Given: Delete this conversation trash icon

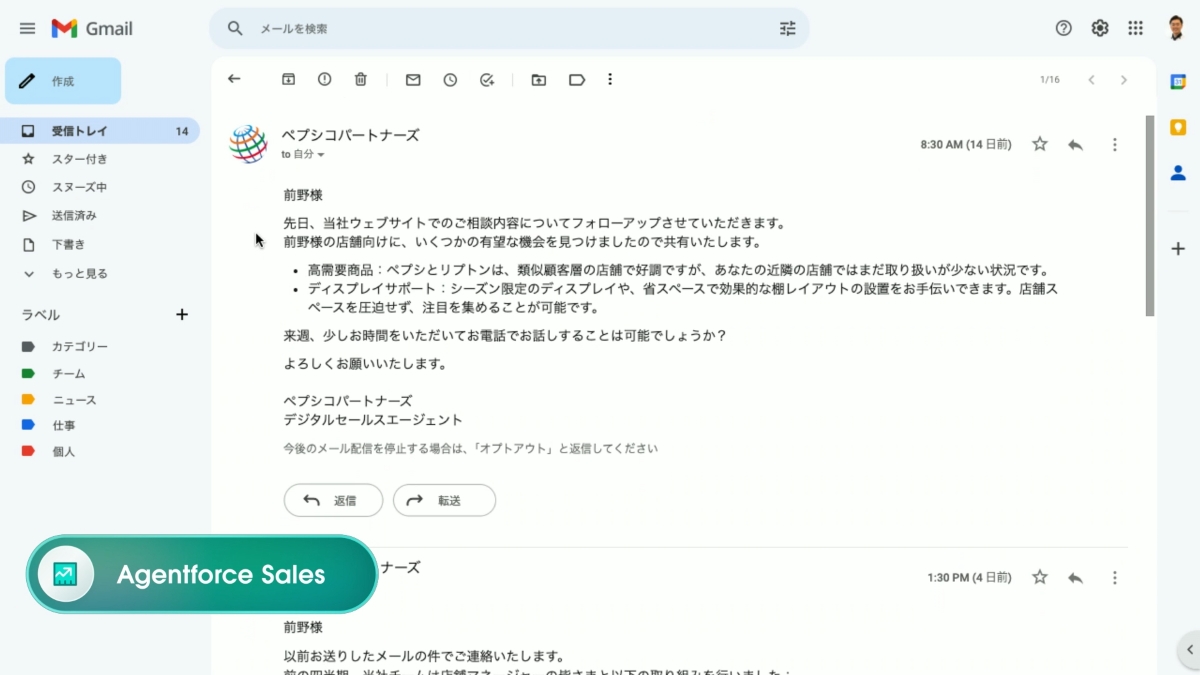Looking at the screenshot, I should [361, 79].
